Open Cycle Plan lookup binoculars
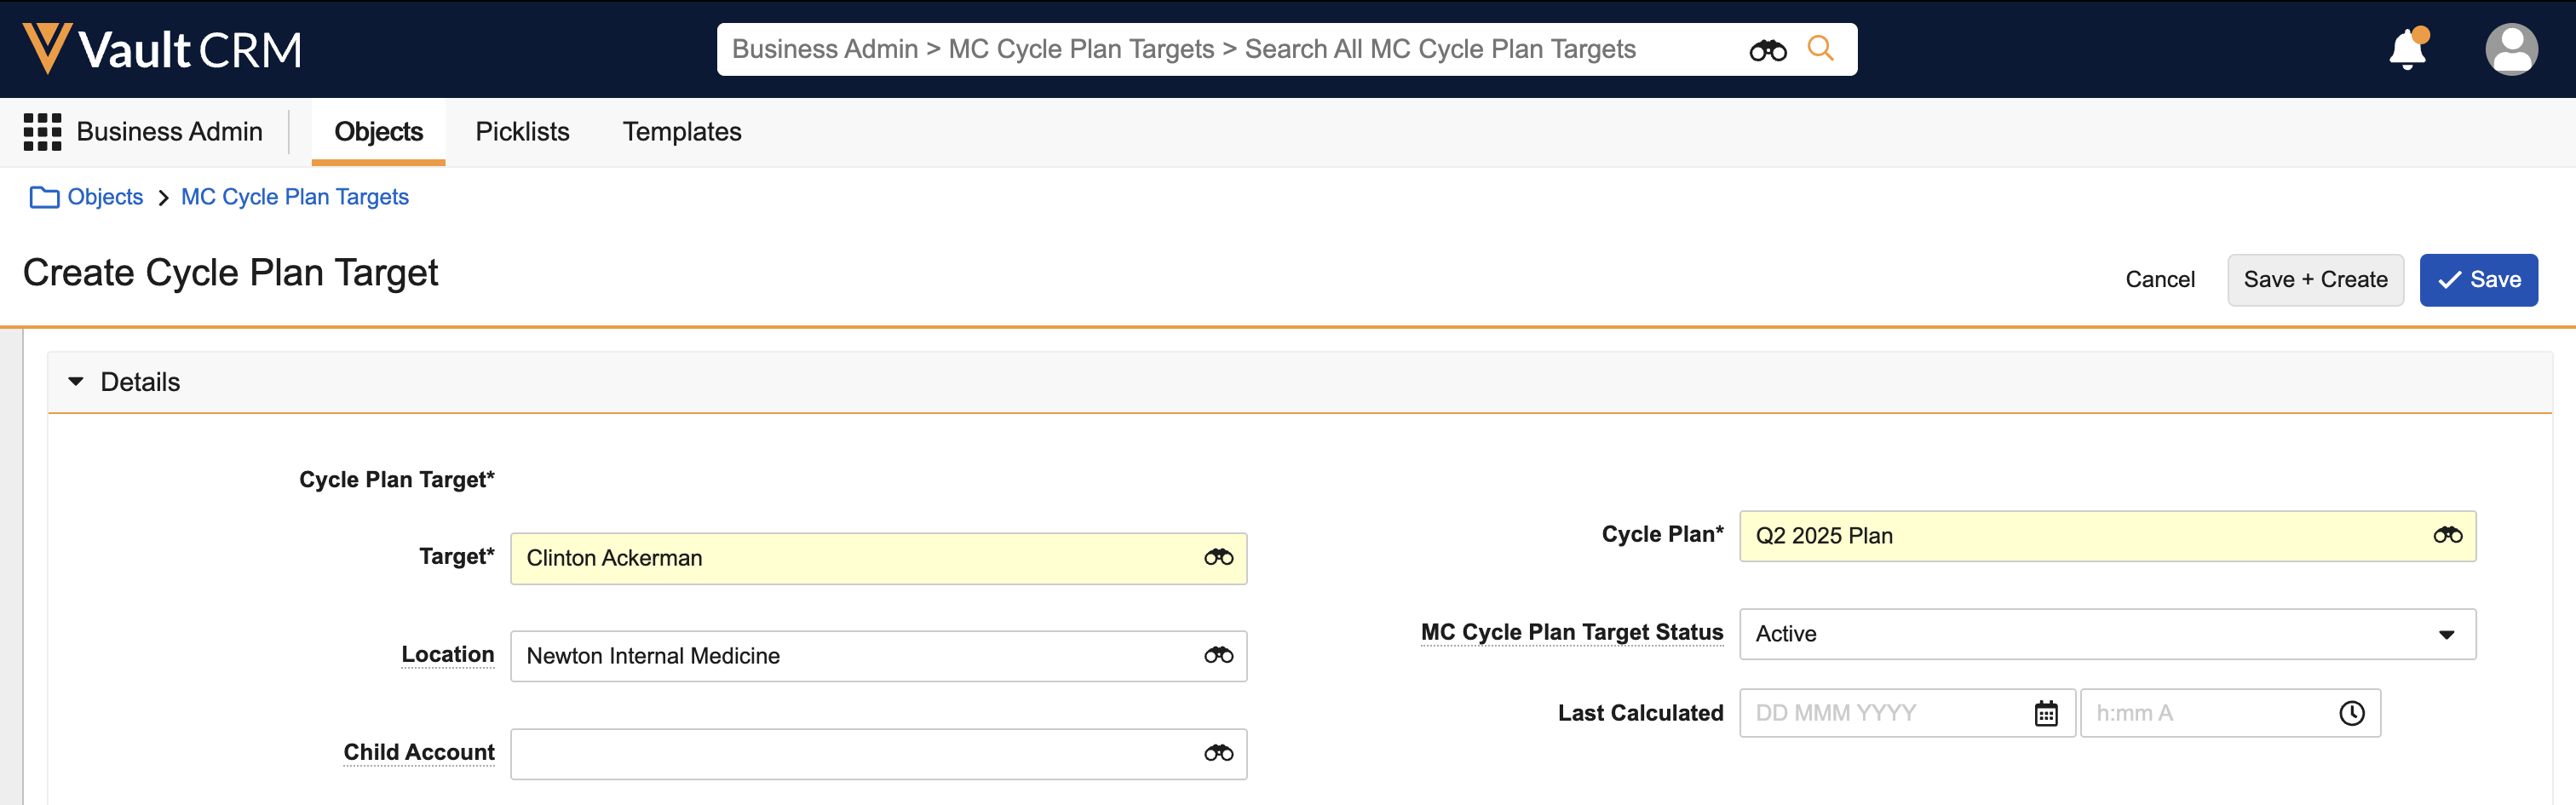The image size is (2576, 805). coord(2447,536)
